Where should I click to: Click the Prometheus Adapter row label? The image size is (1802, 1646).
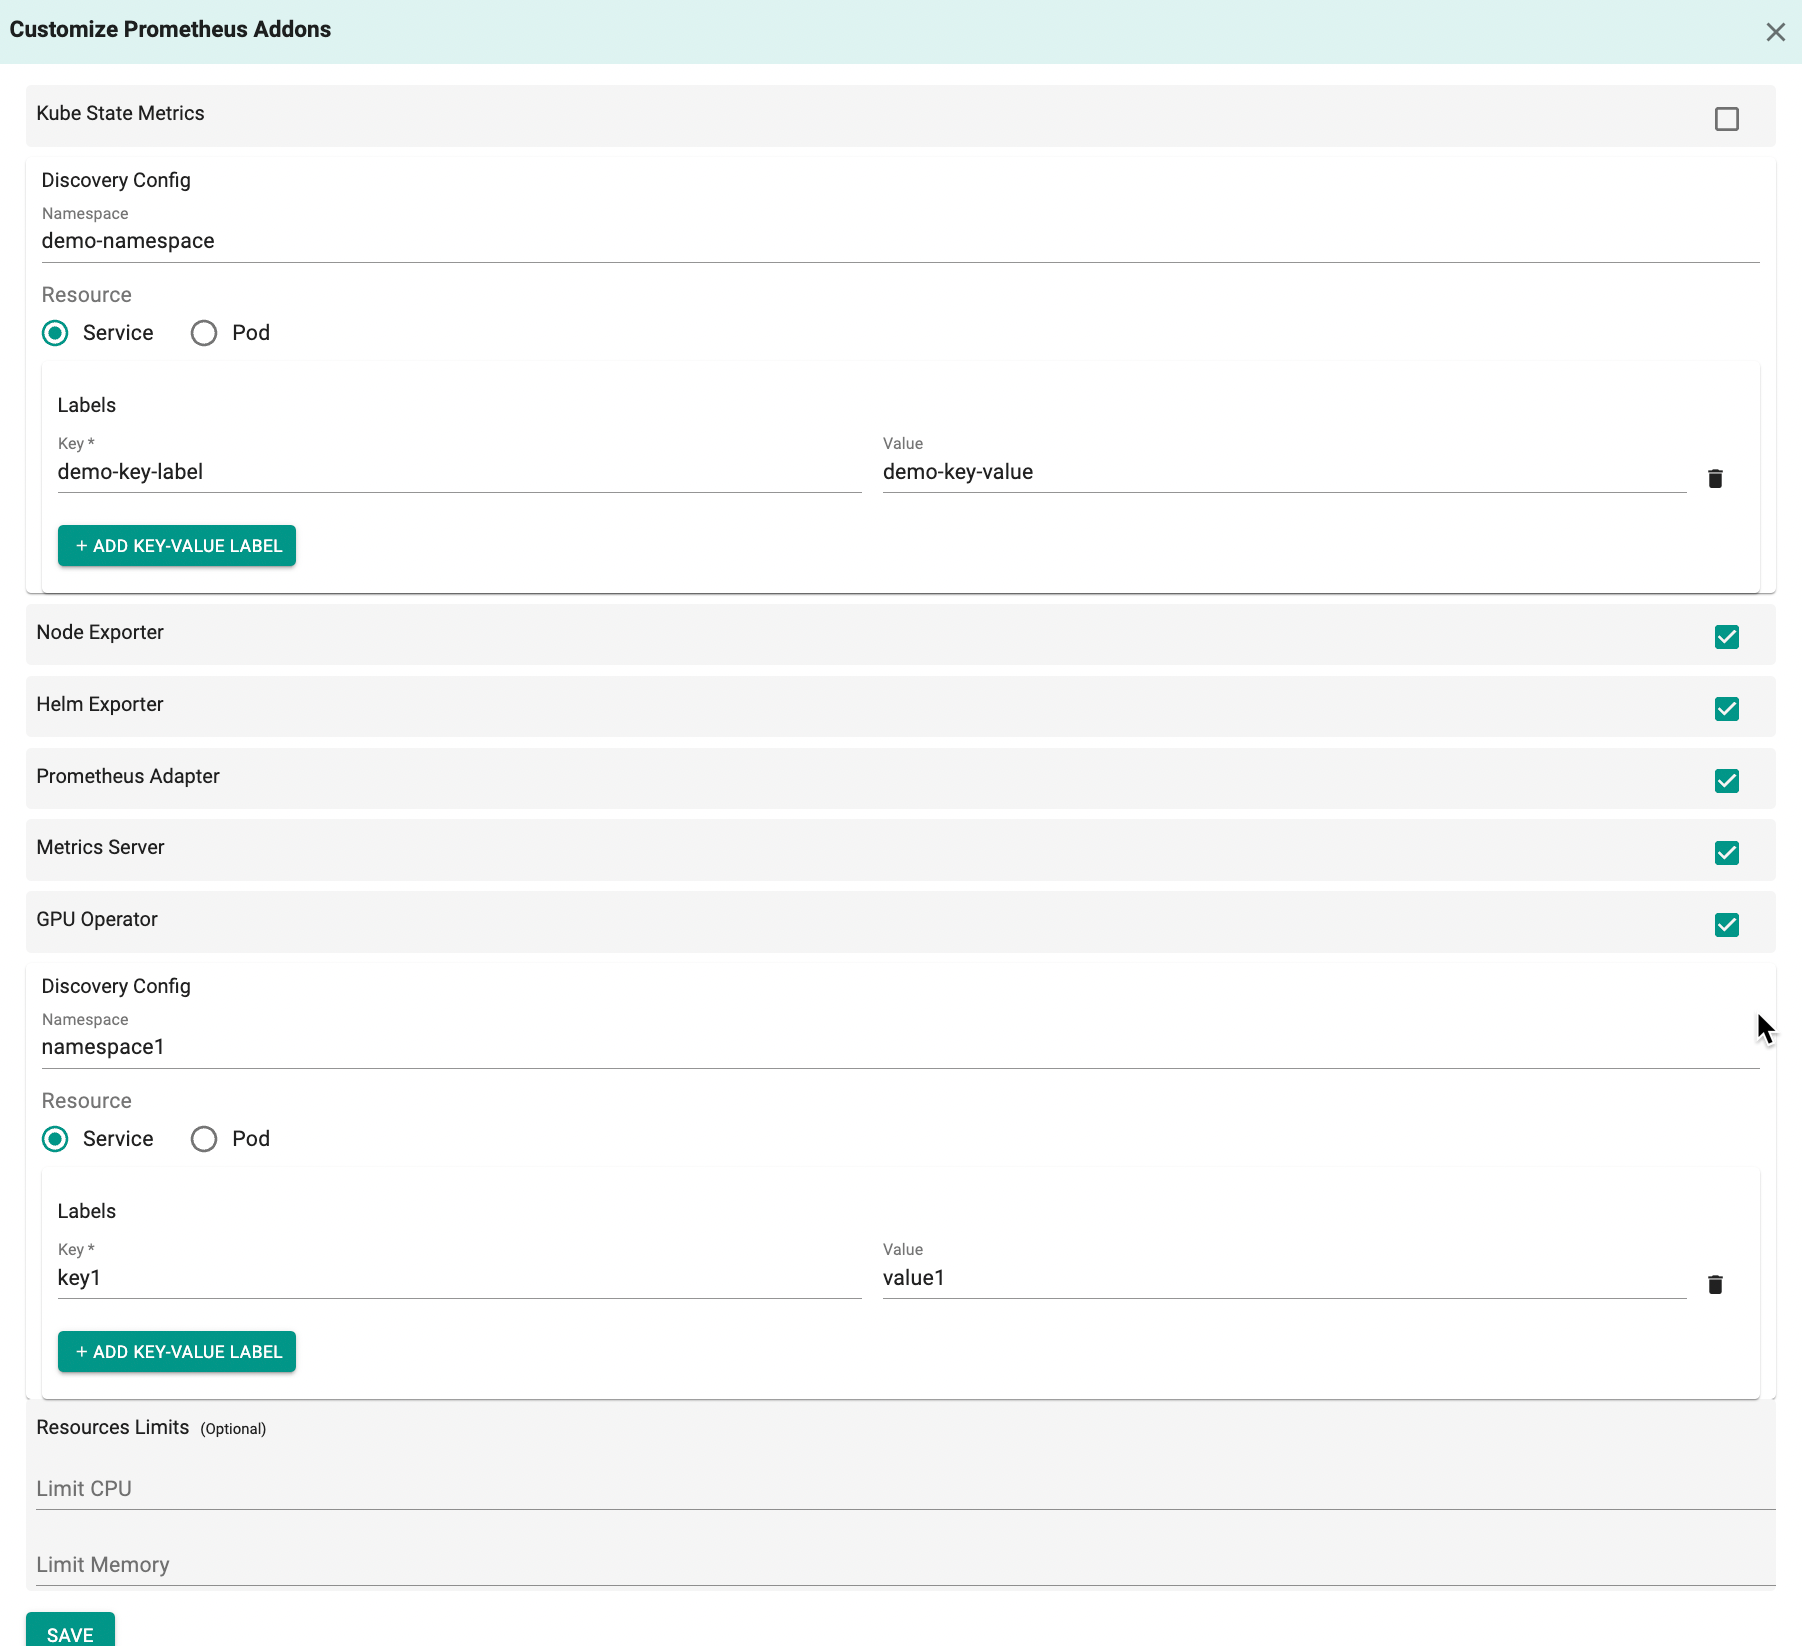[x=128, y=776]
